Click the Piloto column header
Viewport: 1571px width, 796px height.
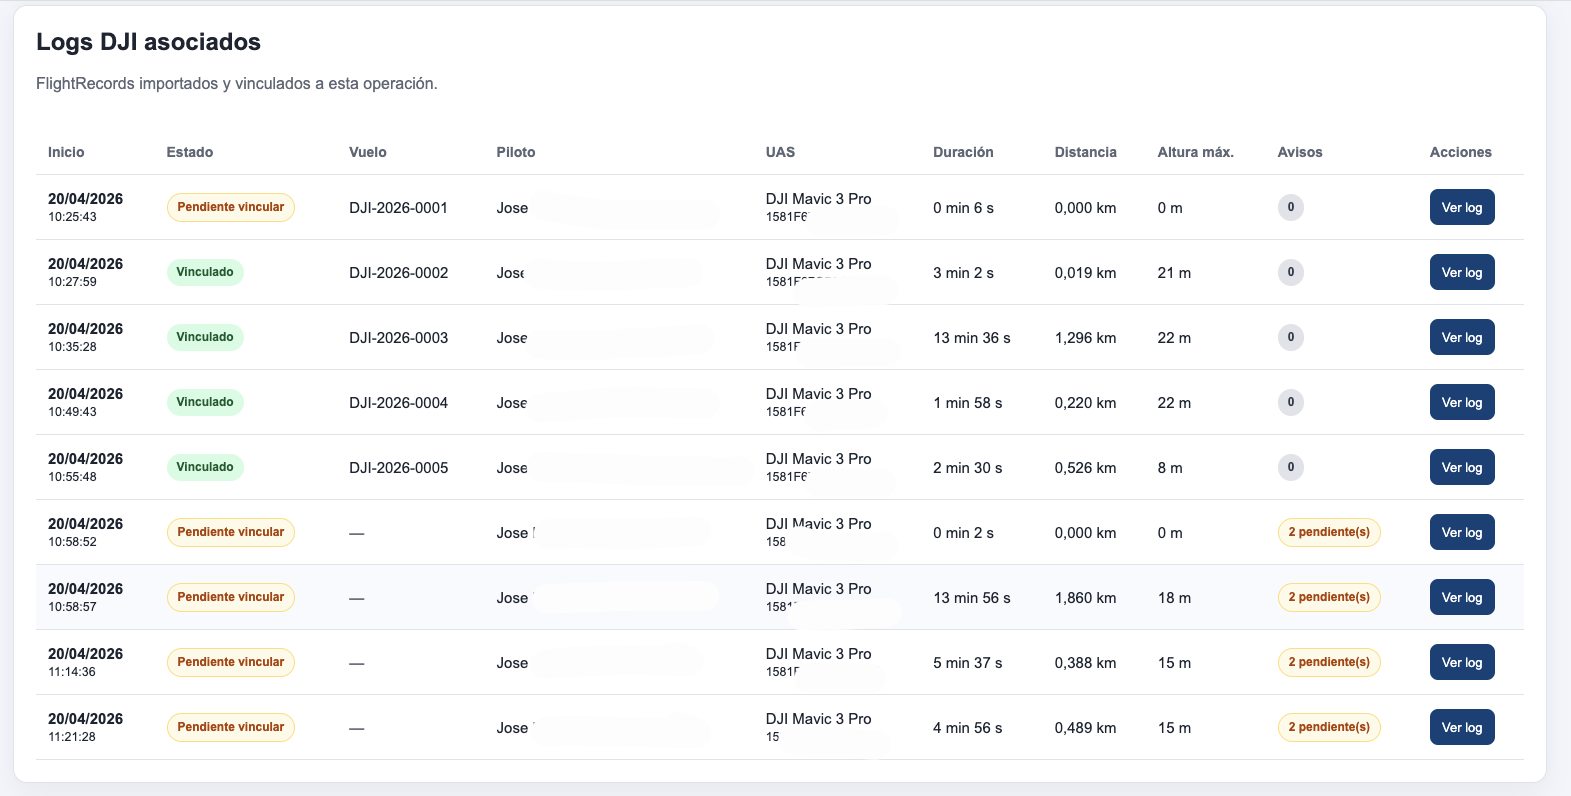[516, 152]
